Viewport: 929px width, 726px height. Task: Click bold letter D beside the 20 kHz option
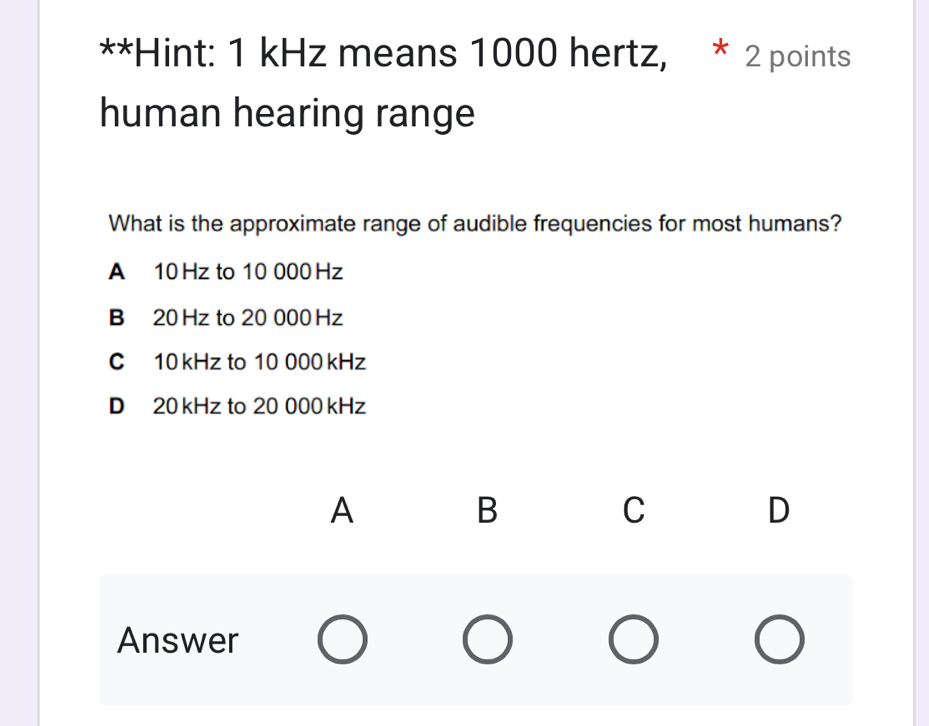(118, 406)
